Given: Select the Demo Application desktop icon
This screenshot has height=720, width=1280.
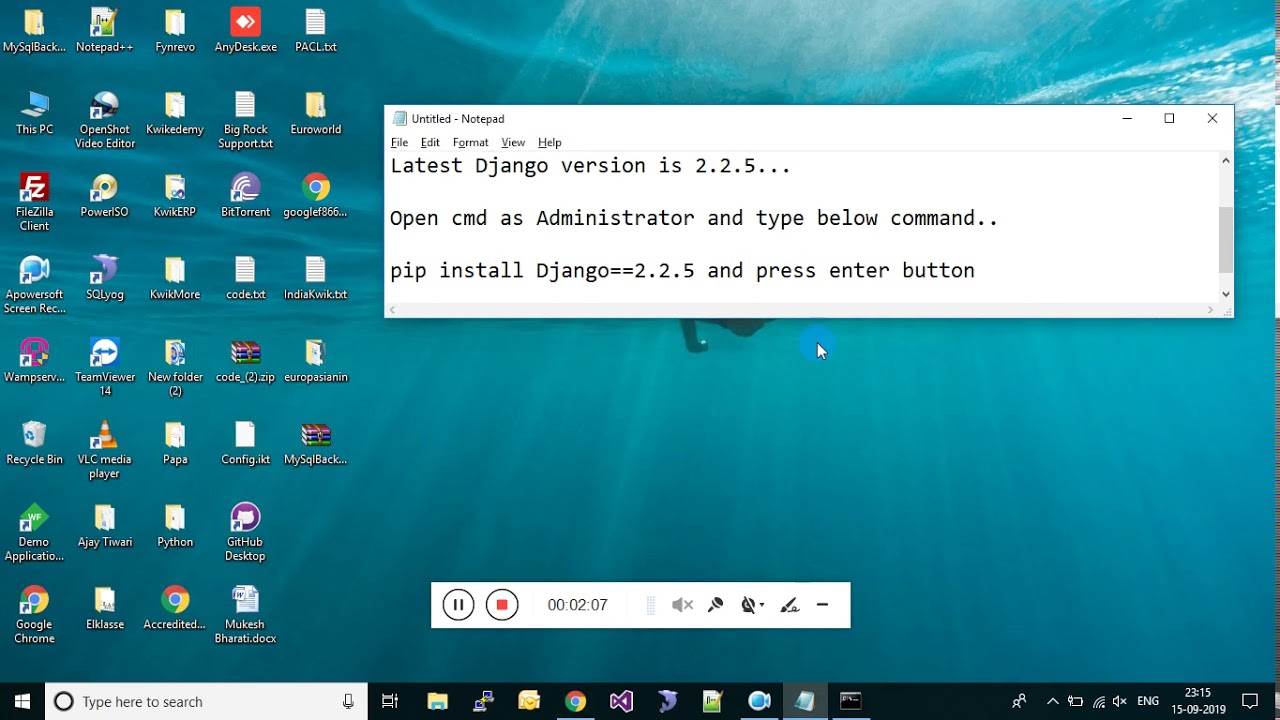Looking at the screenshot, I should (x=34, y=532).
